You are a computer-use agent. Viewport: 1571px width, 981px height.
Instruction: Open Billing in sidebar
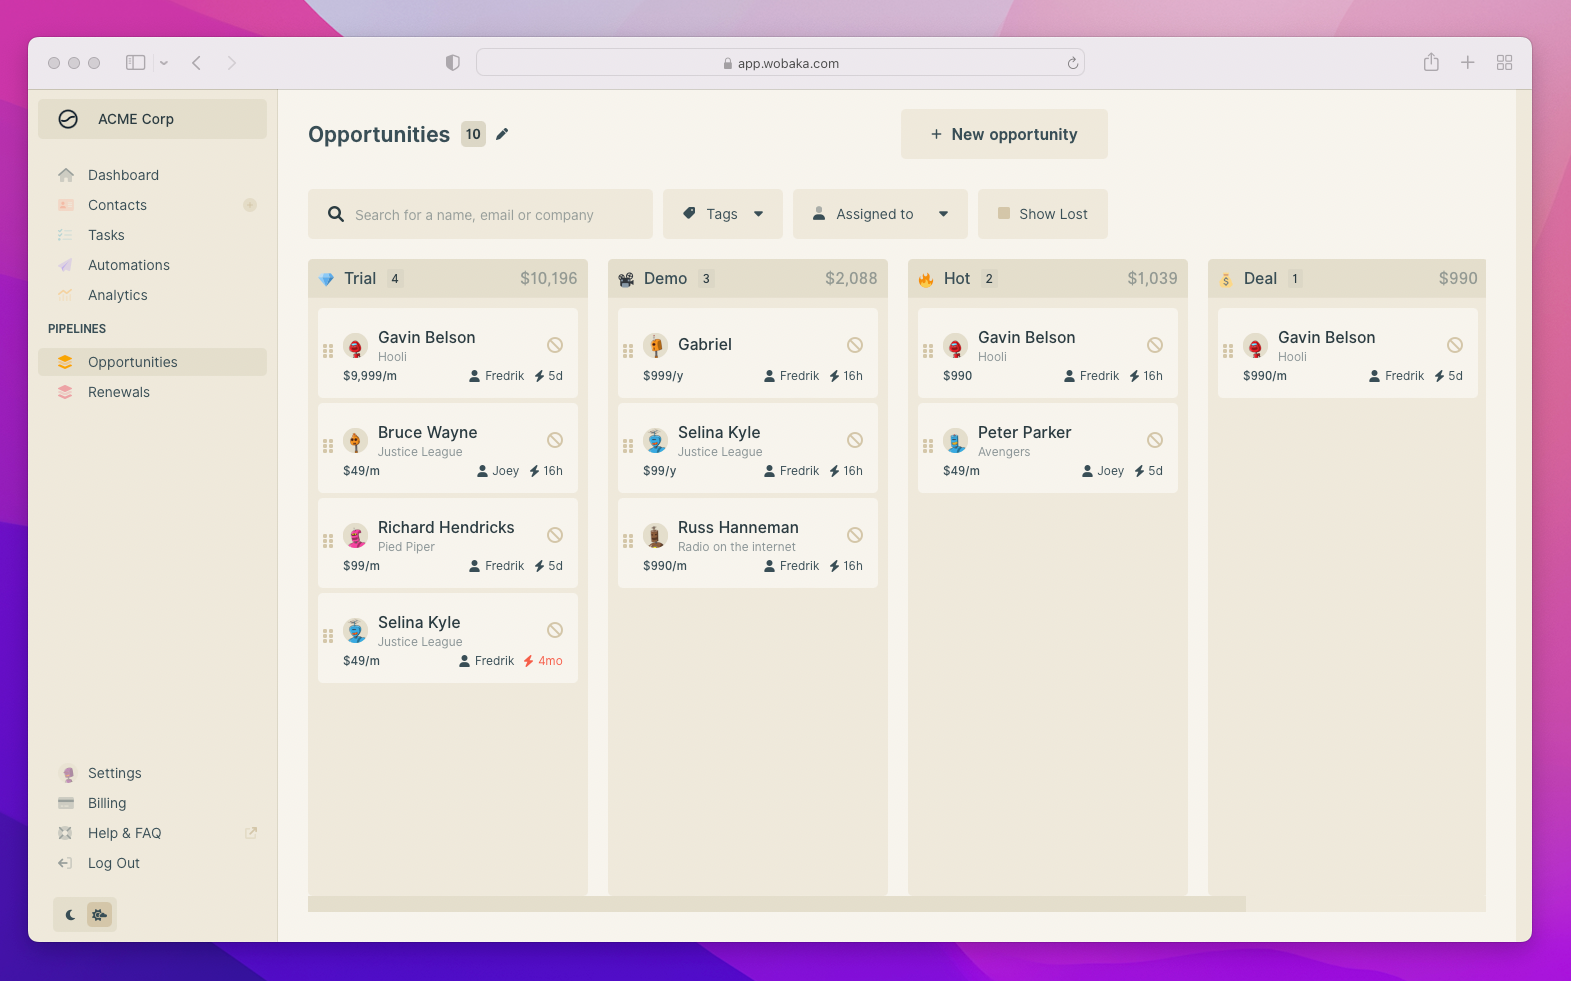pyautogui.click(x=152, y=803)
